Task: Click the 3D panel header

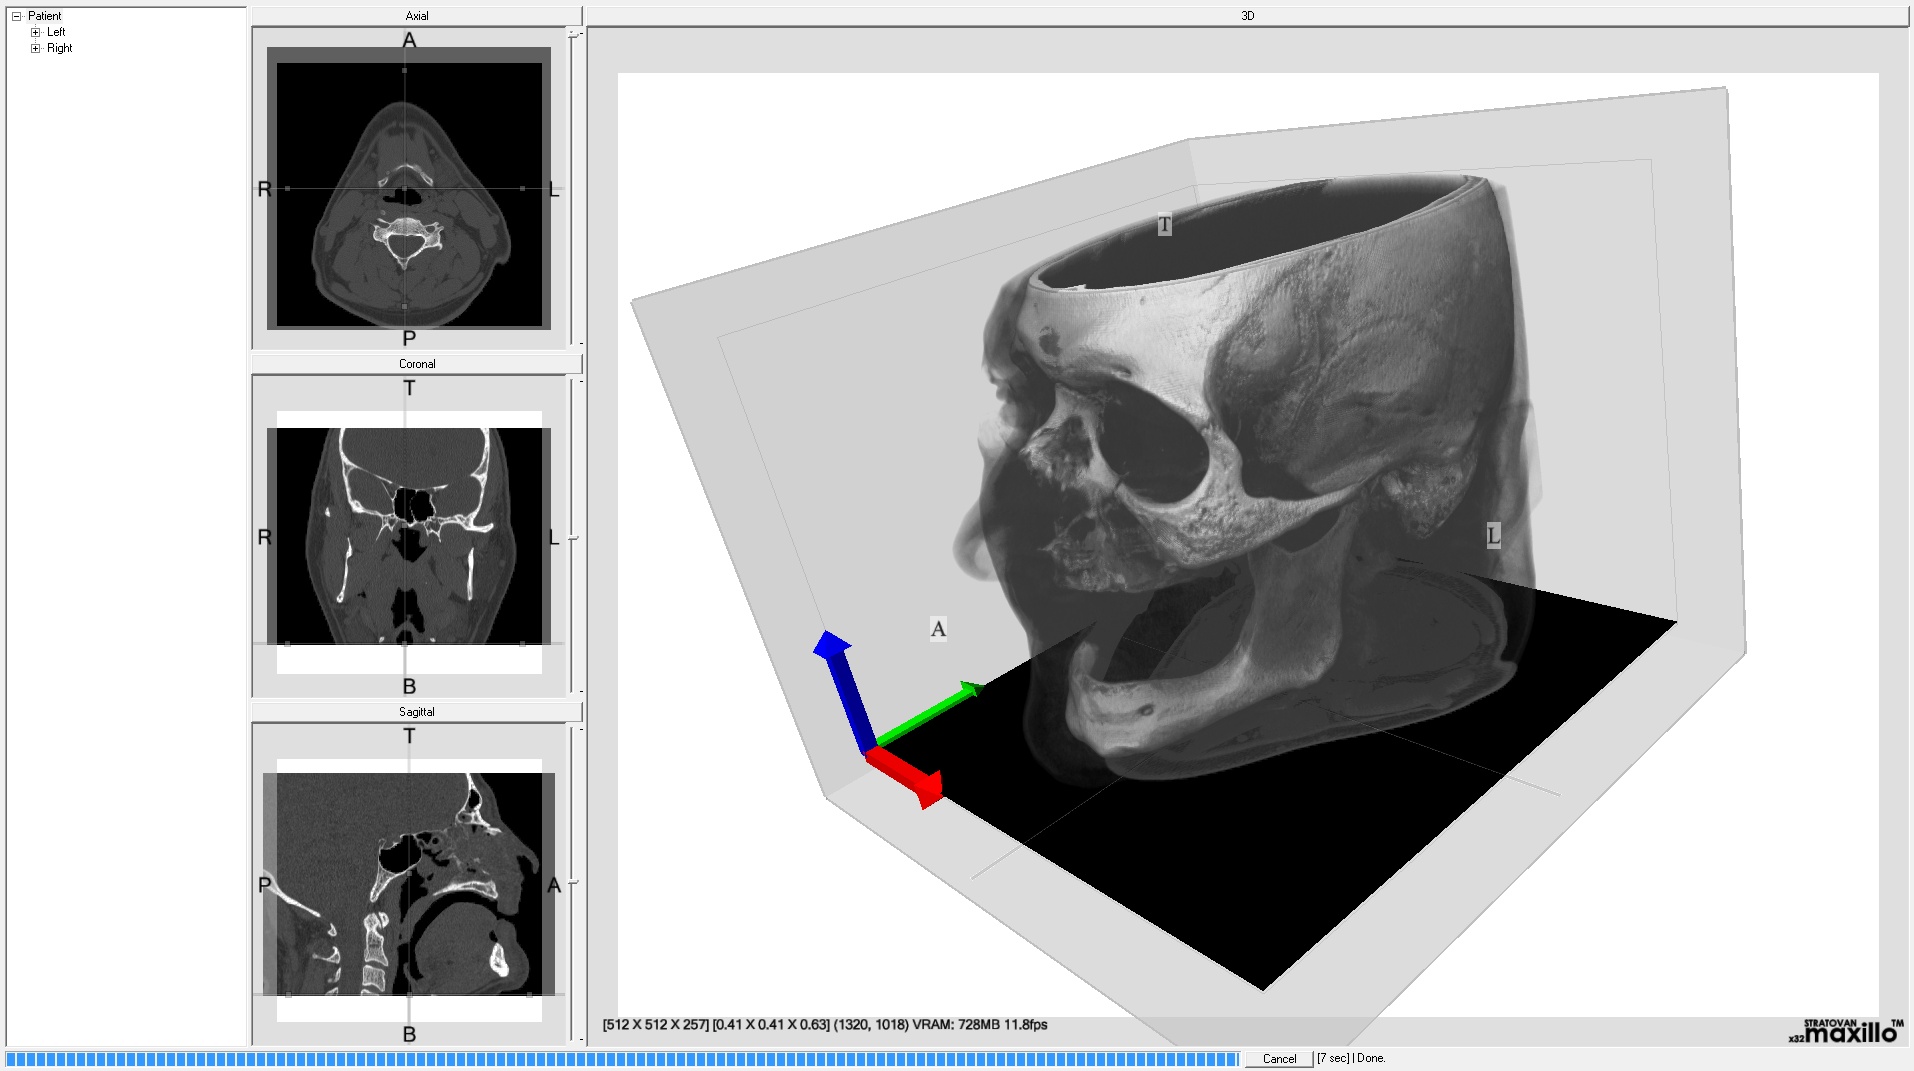Action: (1247, 16)
